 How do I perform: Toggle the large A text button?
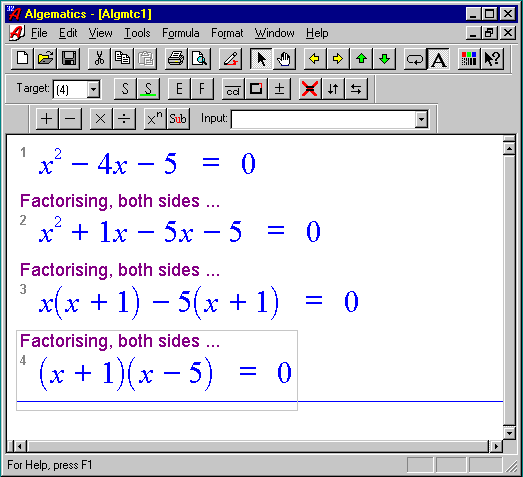pyautogui.click(x=438, y=59)
